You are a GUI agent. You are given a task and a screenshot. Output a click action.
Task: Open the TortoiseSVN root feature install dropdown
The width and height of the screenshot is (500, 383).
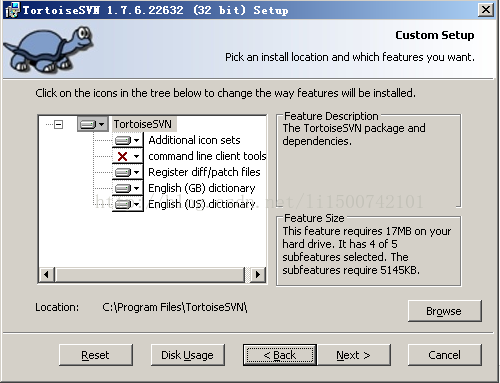coord(93,124)
